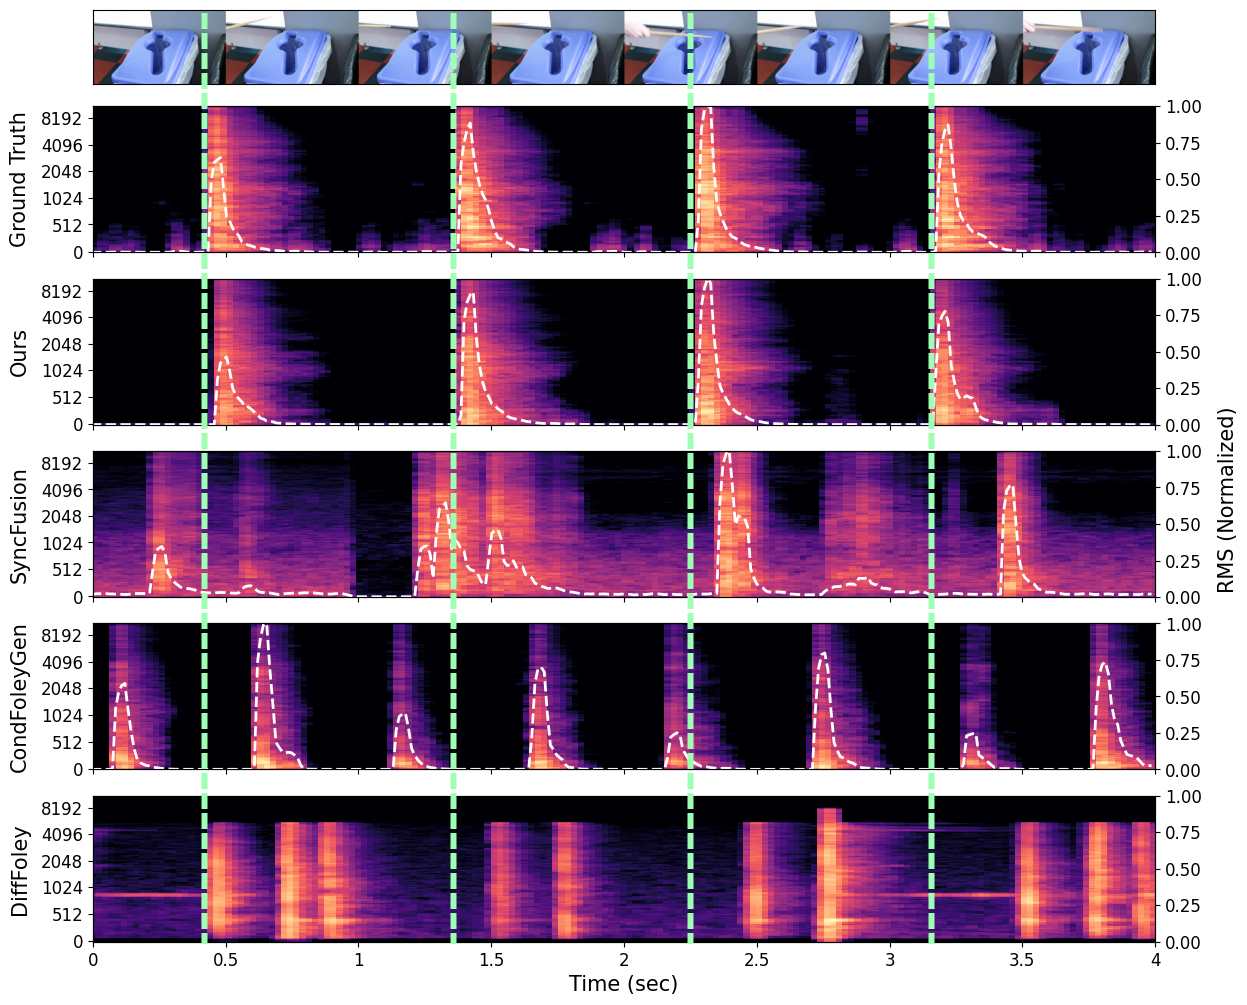Screen dimensions: 1247x1005
Task: Click the CondFoleyGen RMS peak near 0.65 seconds
Action: tap(264, 627)
